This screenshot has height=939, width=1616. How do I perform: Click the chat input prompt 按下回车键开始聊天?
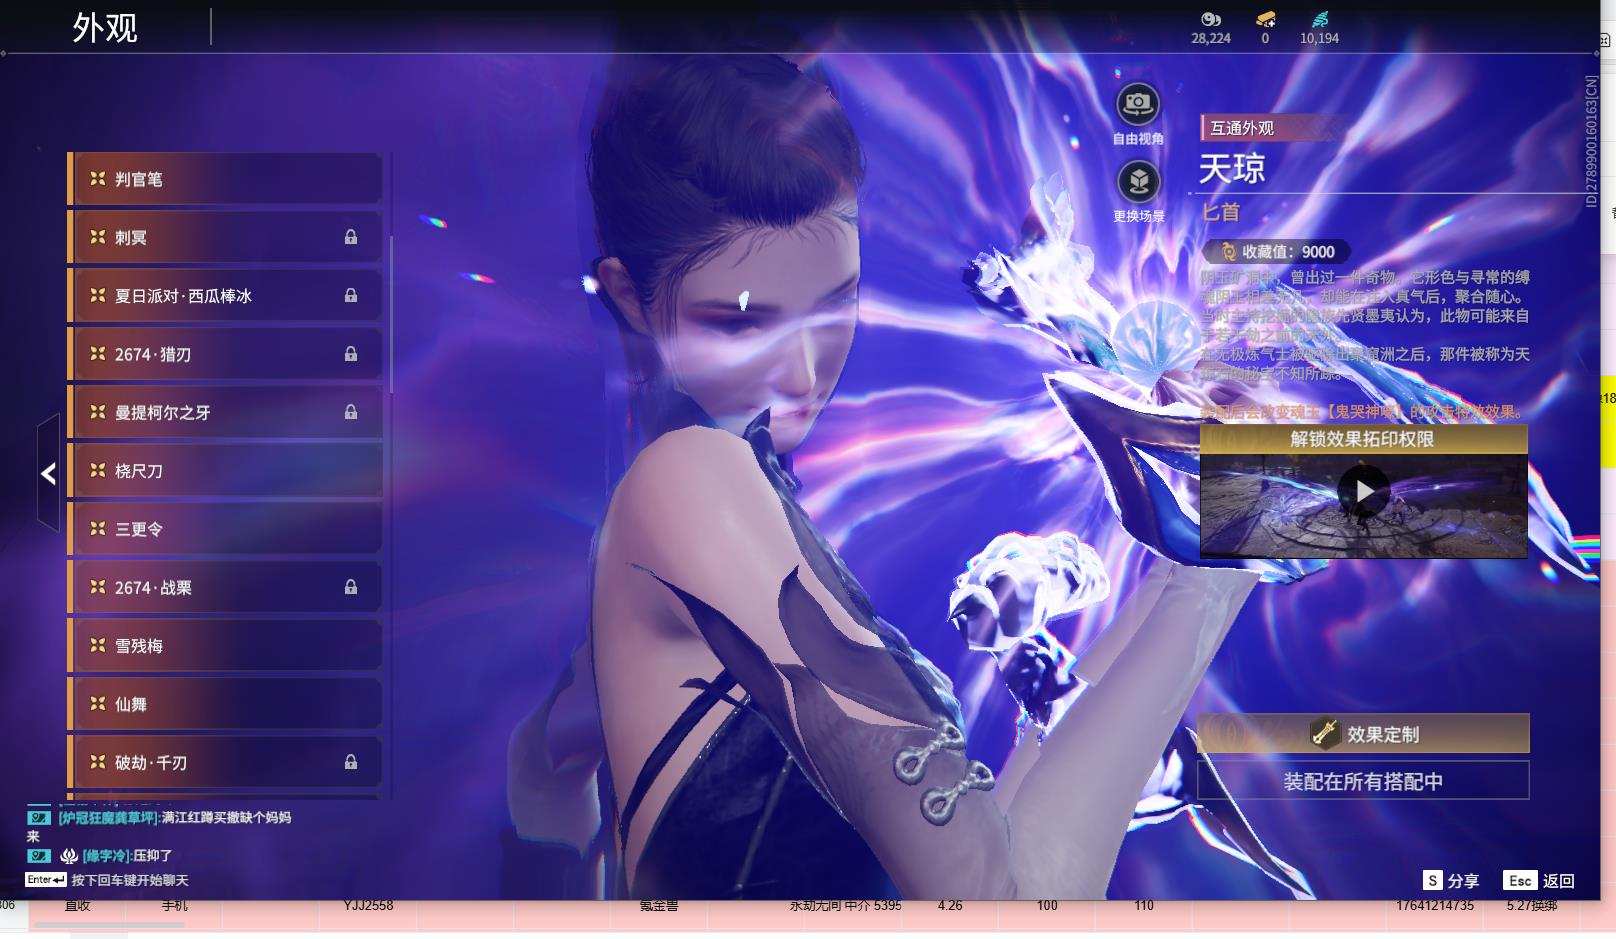point(130,880)
